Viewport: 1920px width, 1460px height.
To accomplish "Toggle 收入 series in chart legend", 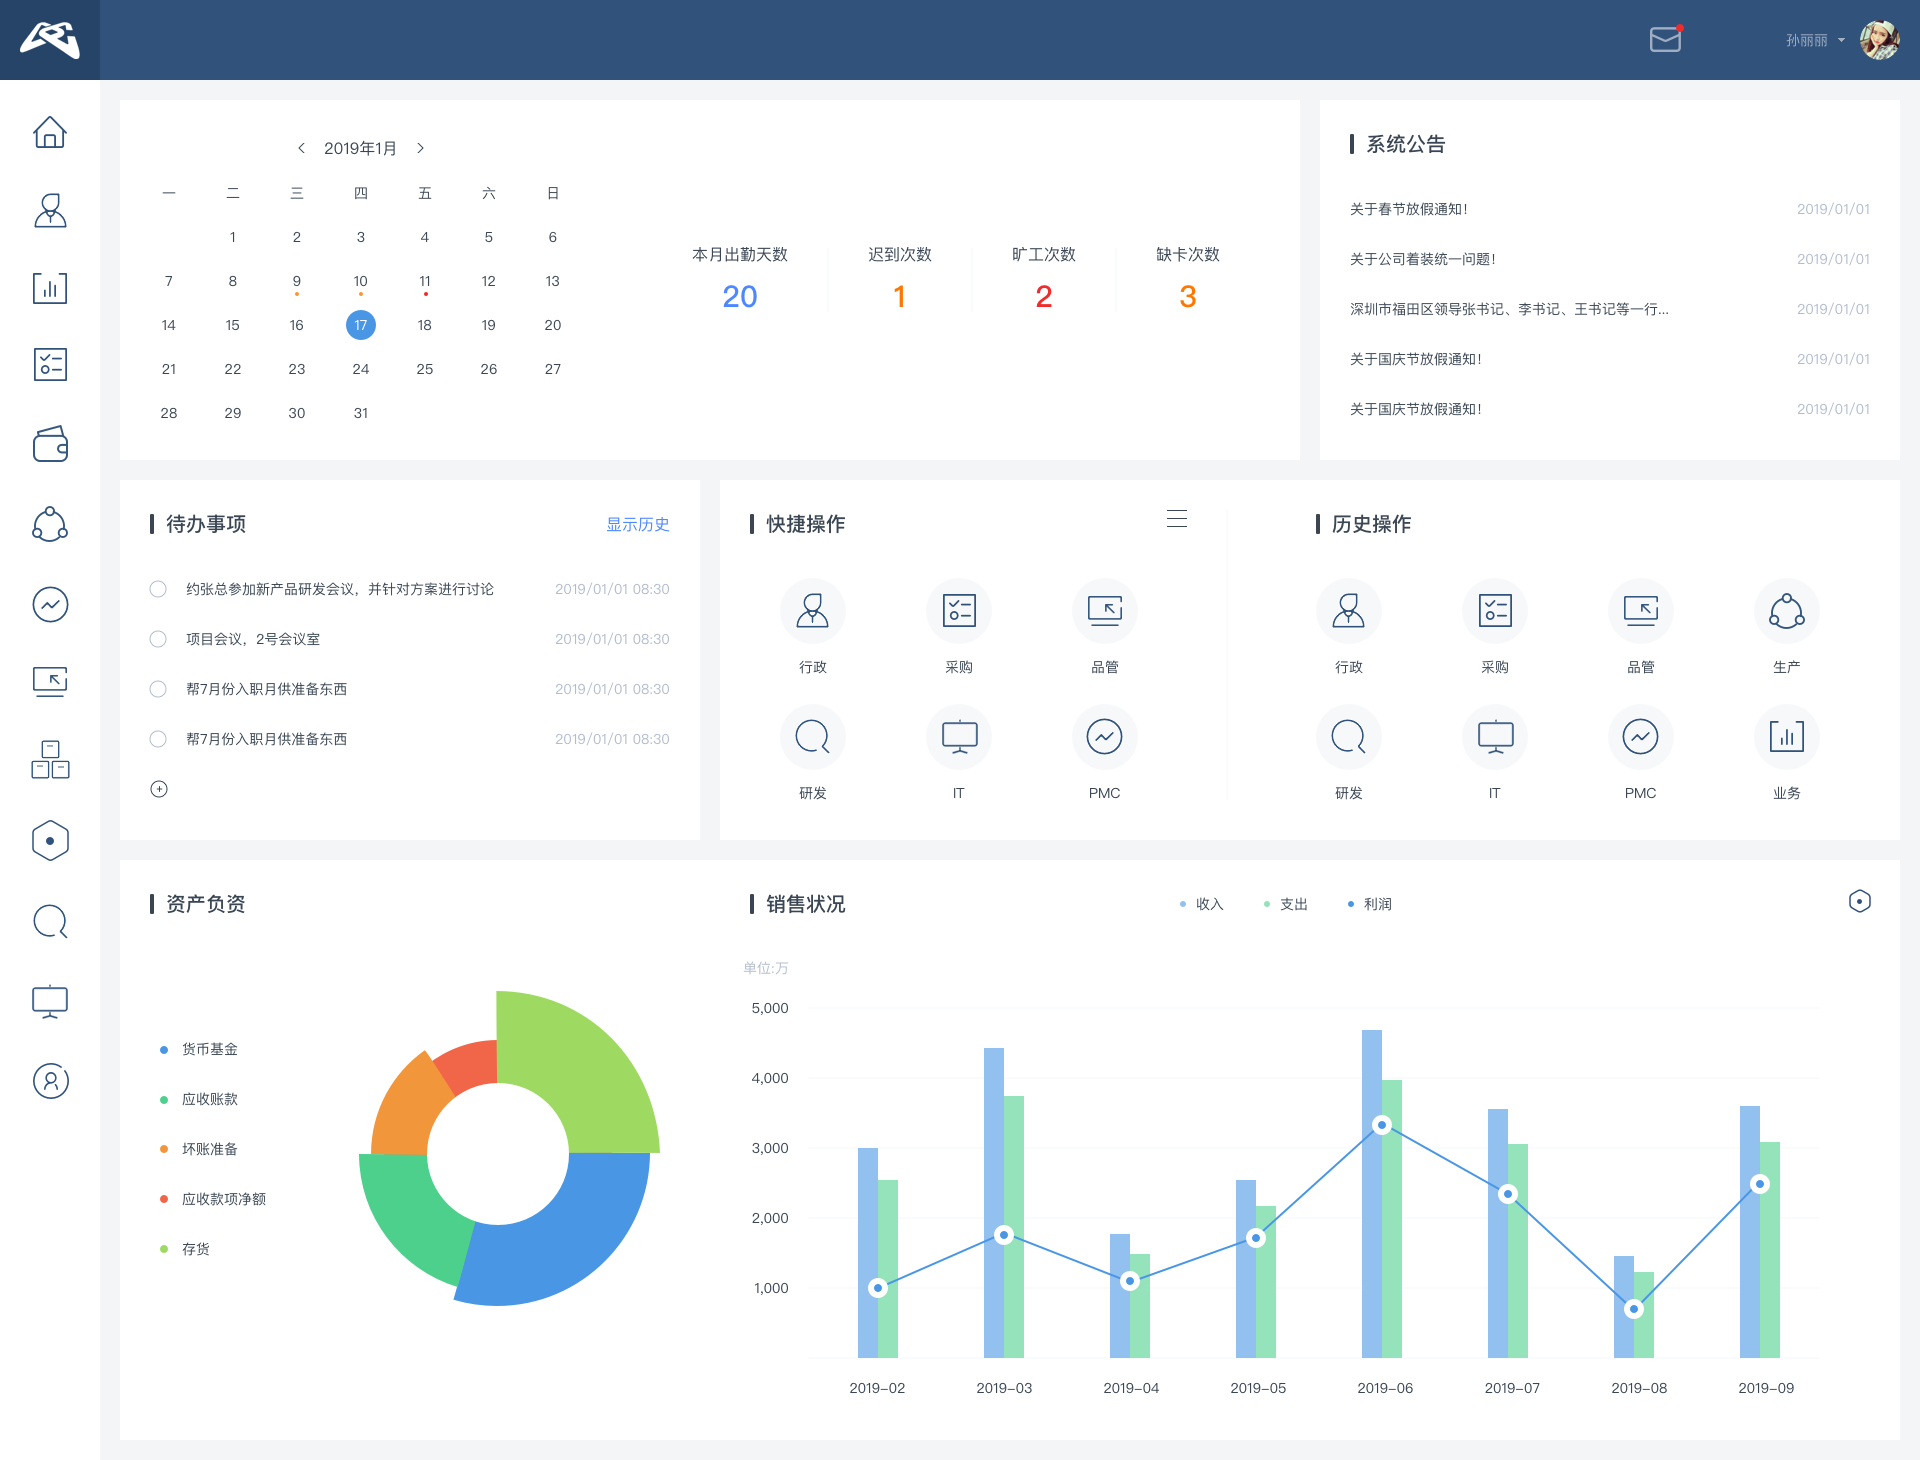I will tap(1202, 904).
